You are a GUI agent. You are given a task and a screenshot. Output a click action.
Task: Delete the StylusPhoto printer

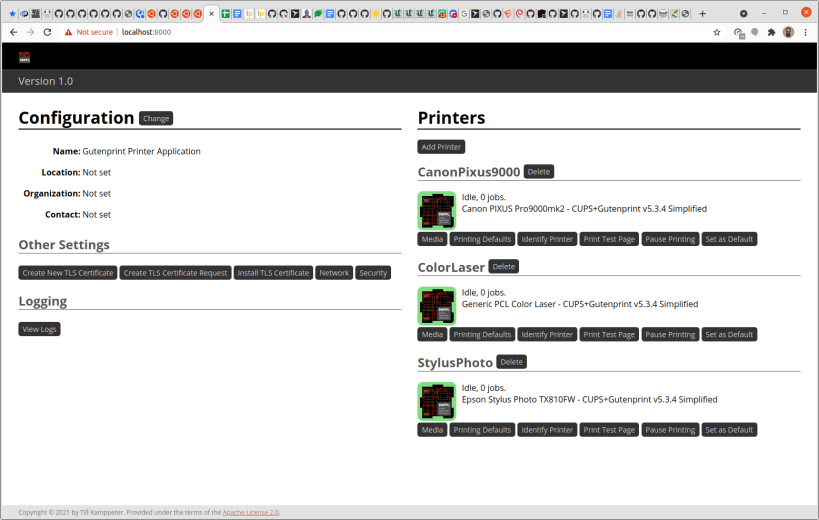coord(511,362)
